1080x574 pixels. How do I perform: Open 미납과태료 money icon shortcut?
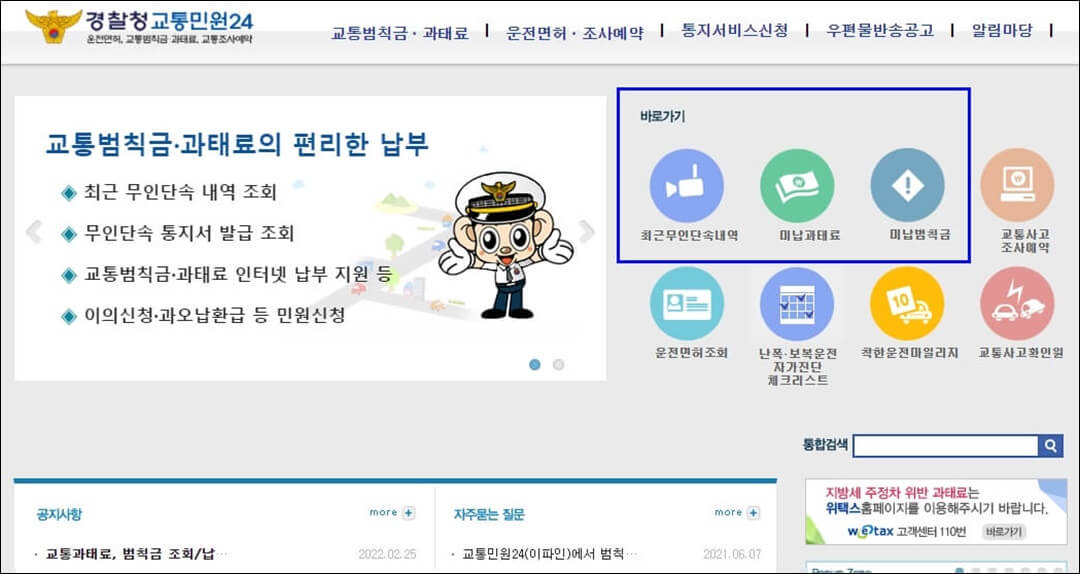coord(797,185)
